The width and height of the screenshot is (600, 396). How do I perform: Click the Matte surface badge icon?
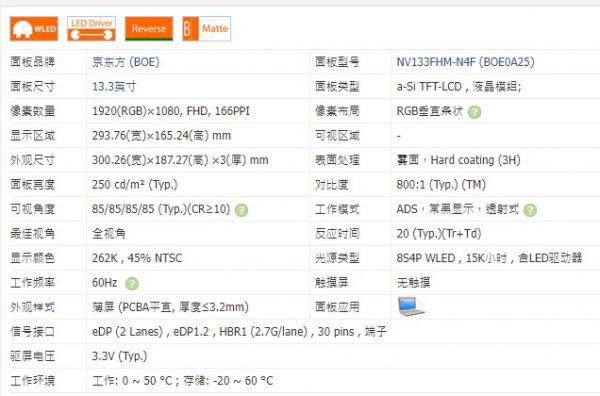click(207, 29)
